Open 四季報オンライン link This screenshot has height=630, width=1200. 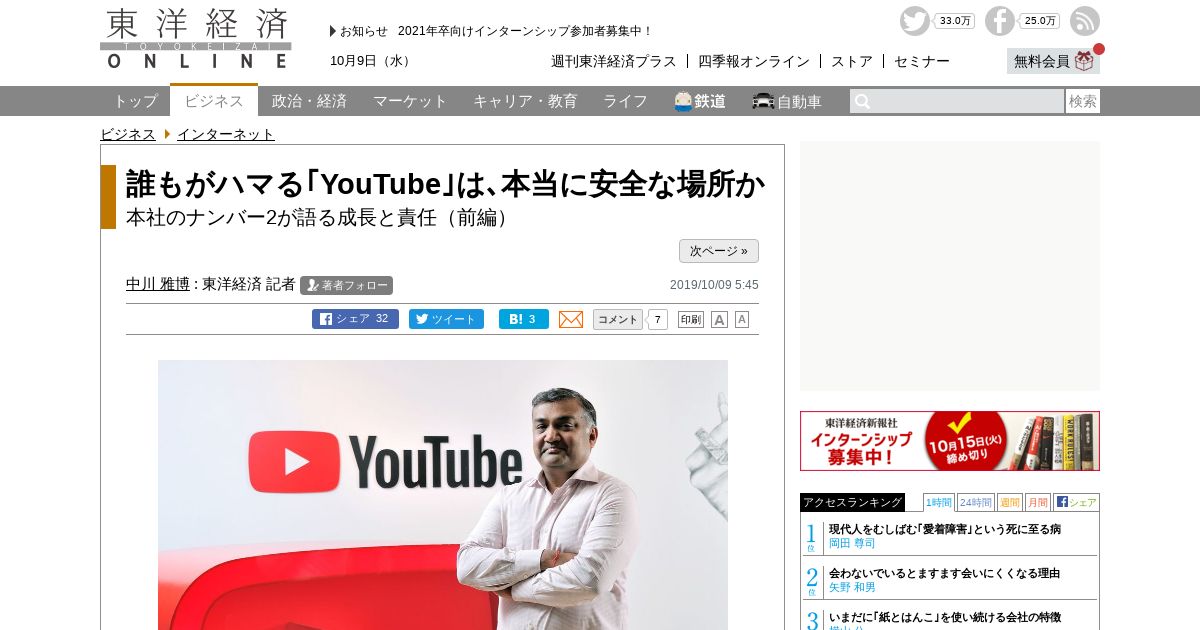click(x=754, y=61)
